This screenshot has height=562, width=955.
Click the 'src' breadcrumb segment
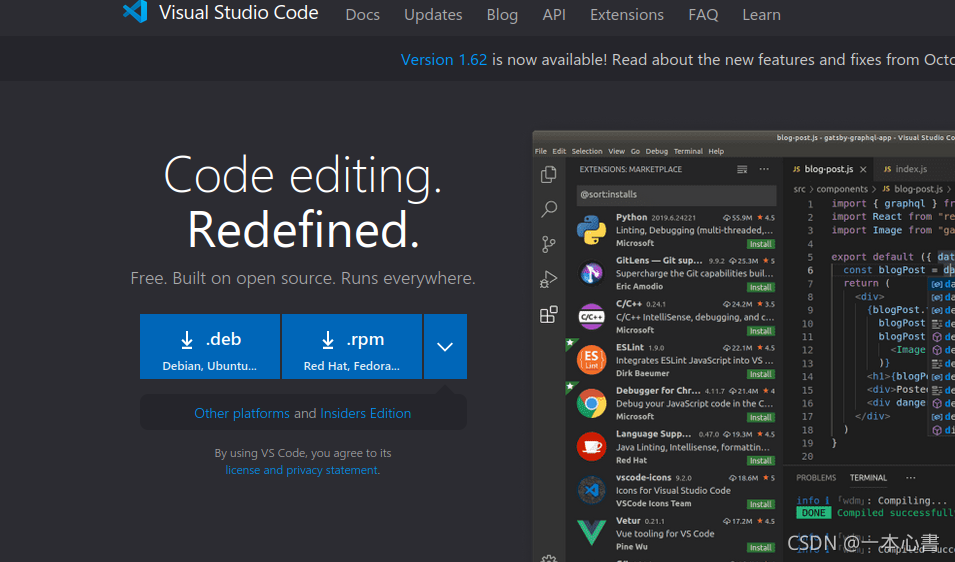click(799, 189)
